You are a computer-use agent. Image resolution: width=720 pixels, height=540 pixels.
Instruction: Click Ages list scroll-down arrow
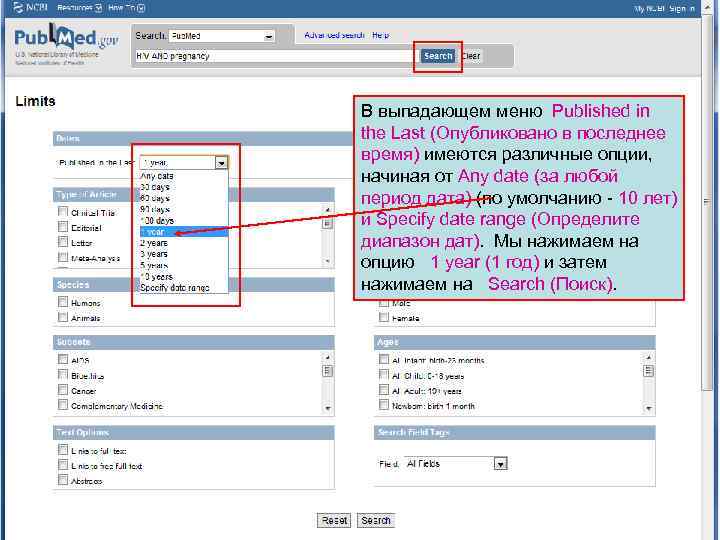click(x=648, y=408)
